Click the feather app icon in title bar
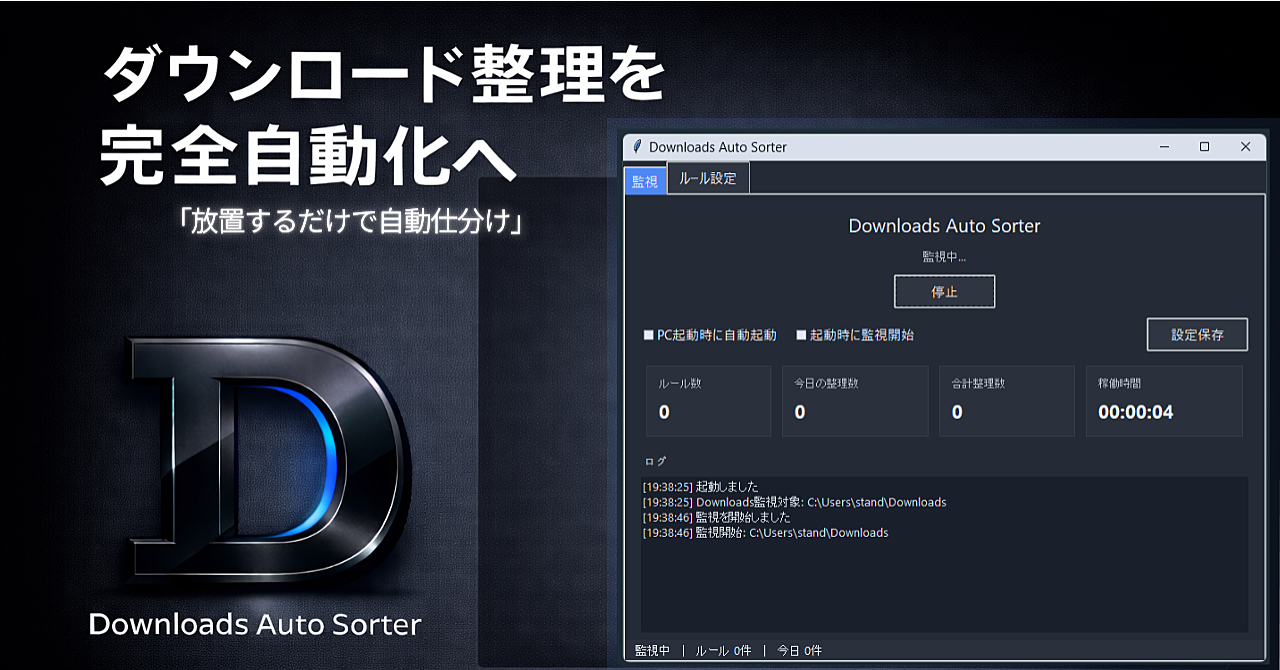 (637, 147)
